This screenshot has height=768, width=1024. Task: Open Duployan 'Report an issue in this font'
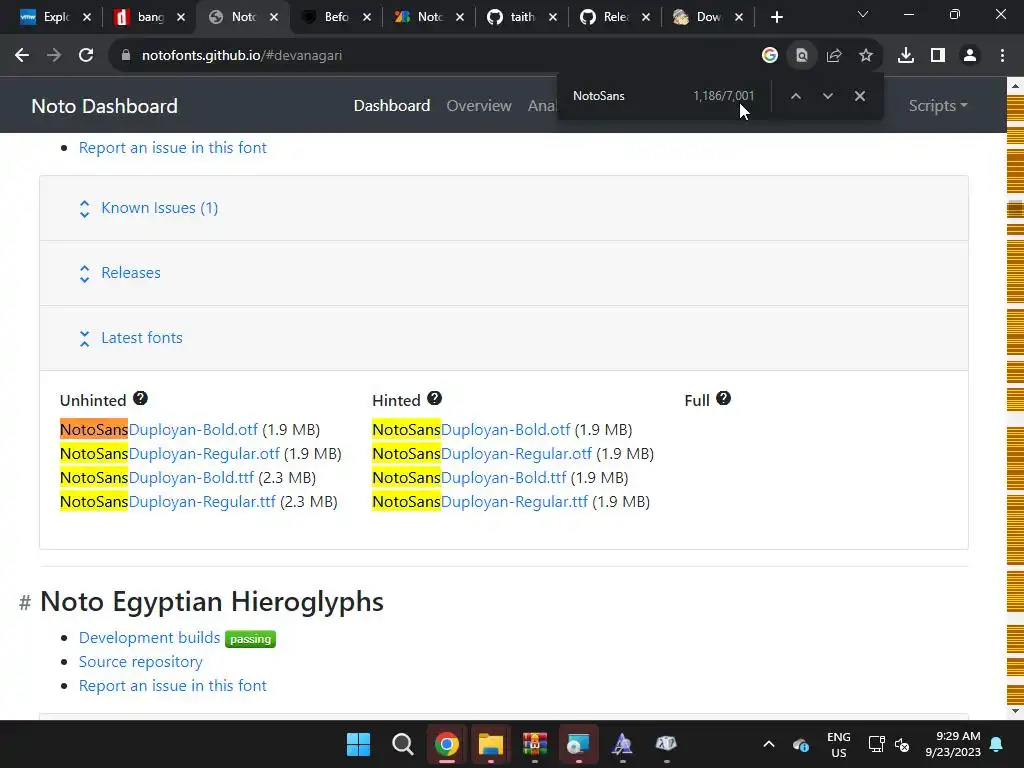172,148
